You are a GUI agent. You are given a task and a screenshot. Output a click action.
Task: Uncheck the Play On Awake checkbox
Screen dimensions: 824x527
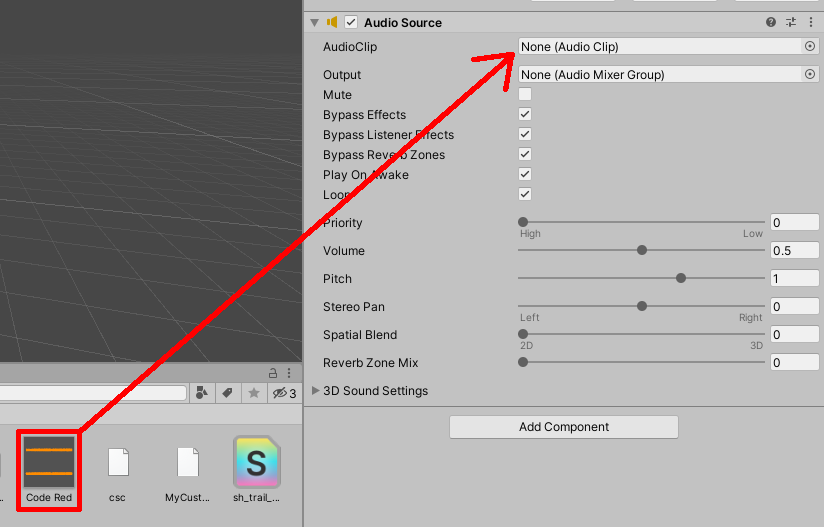pyautogui.click(x=525, y=174)
